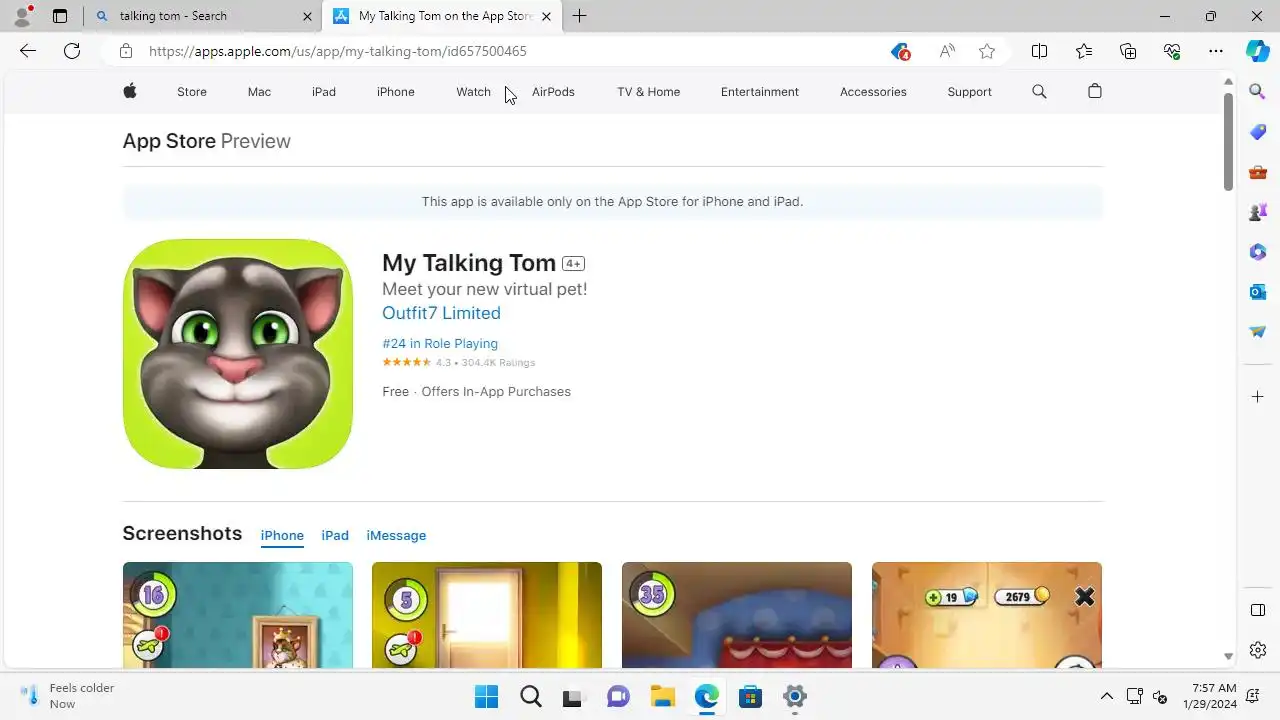Viewport: 1280px width, 720px height.
Task: Click My Talking Tom app icon image
Action: click(x=238, y=354)
